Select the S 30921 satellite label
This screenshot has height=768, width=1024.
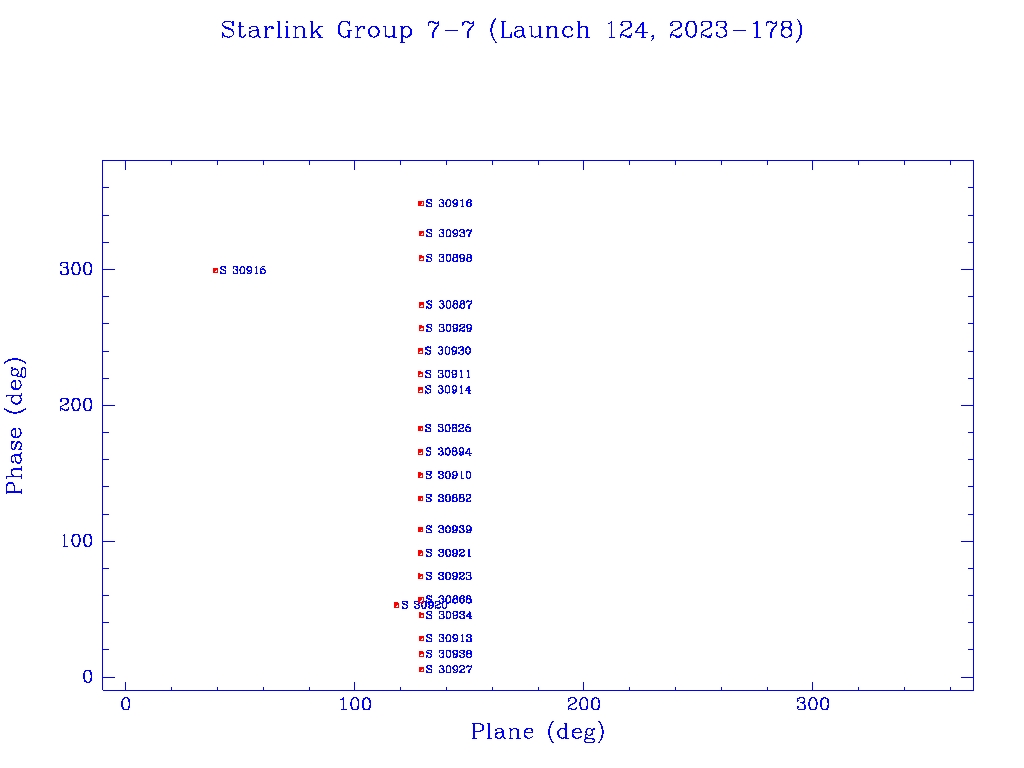449,552
